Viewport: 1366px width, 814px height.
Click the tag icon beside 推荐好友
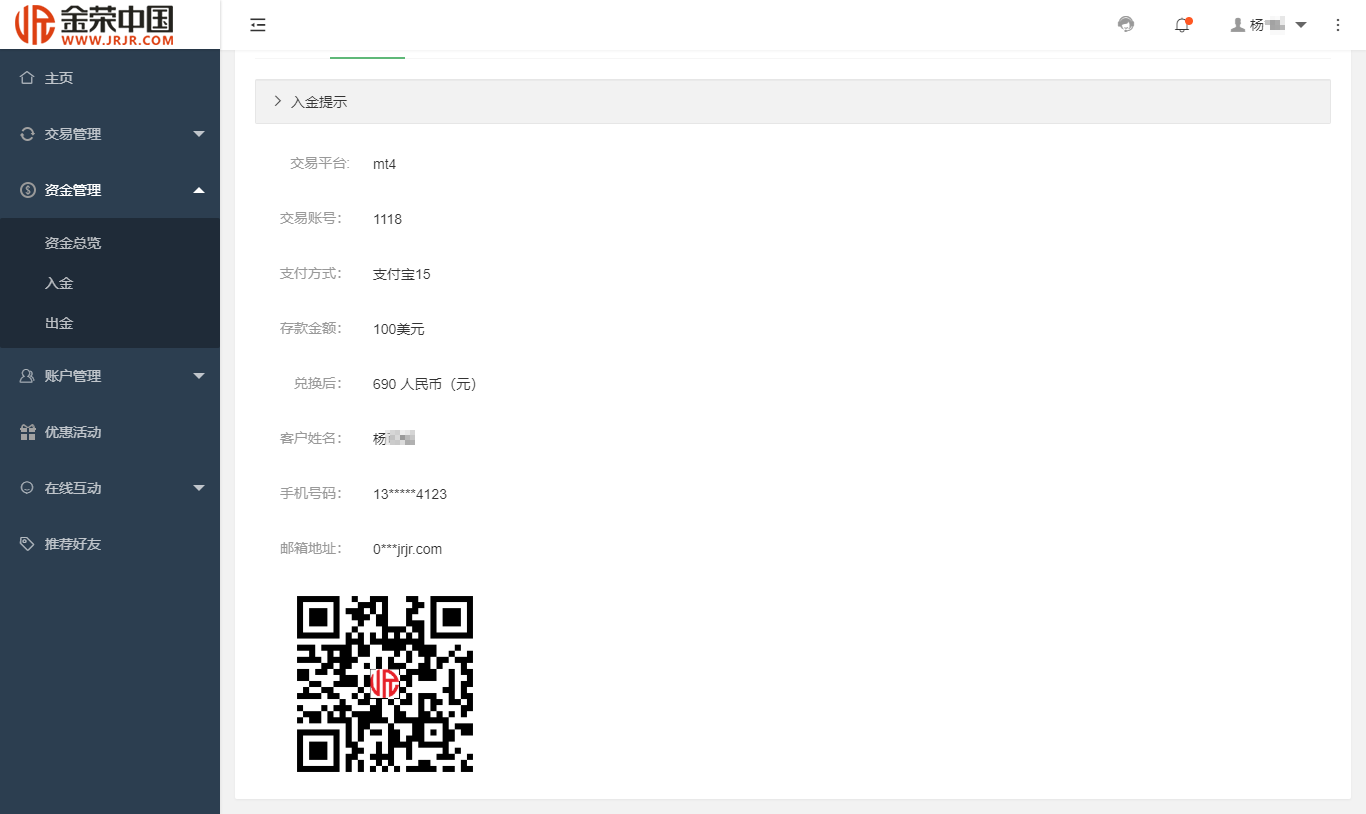point(27,544)
